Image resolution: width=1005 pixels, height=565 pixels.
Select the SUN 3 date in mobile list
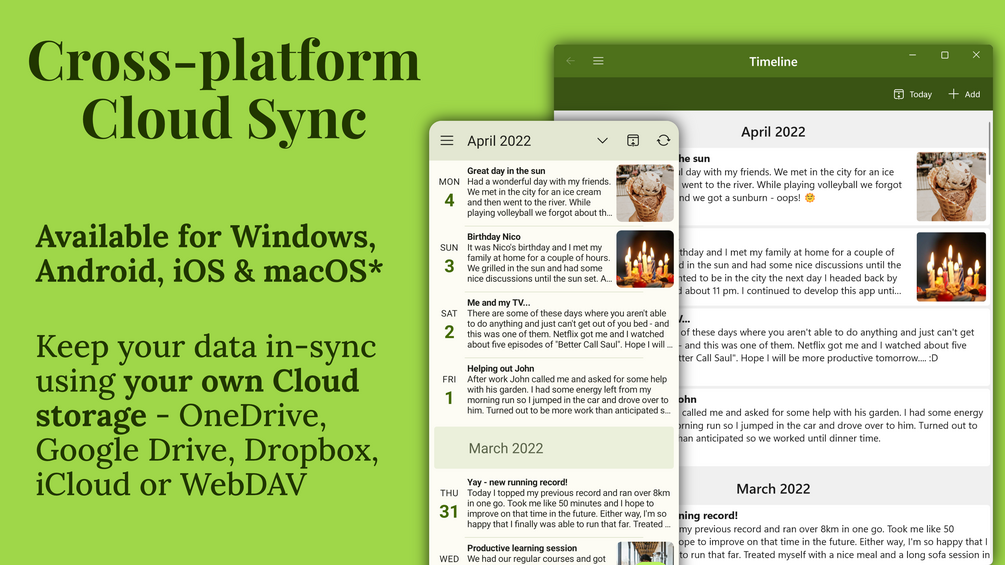click(x=449, y=259)
